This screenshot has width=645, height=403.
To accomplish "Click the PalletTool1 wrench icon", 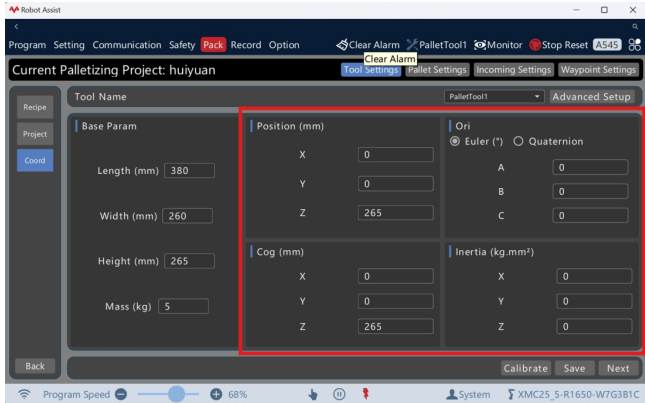I will (x=412, y=44).
